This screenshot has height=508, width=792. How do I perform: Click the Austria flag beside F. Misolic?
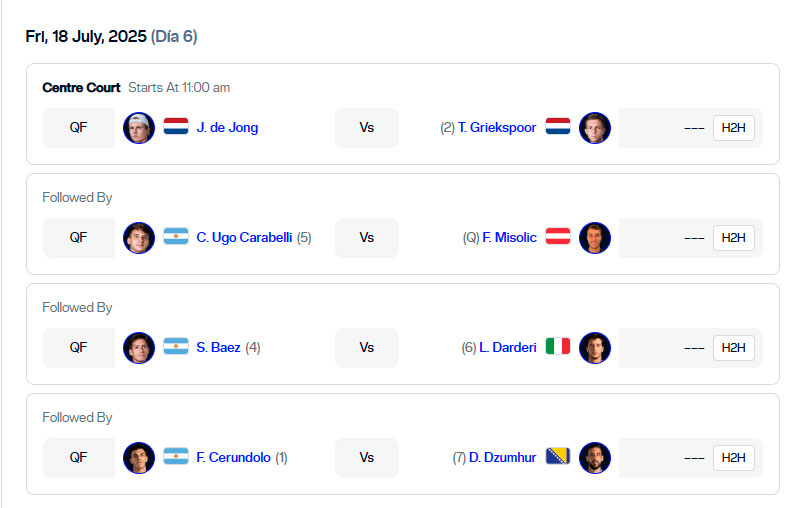(x=558, y=236)
